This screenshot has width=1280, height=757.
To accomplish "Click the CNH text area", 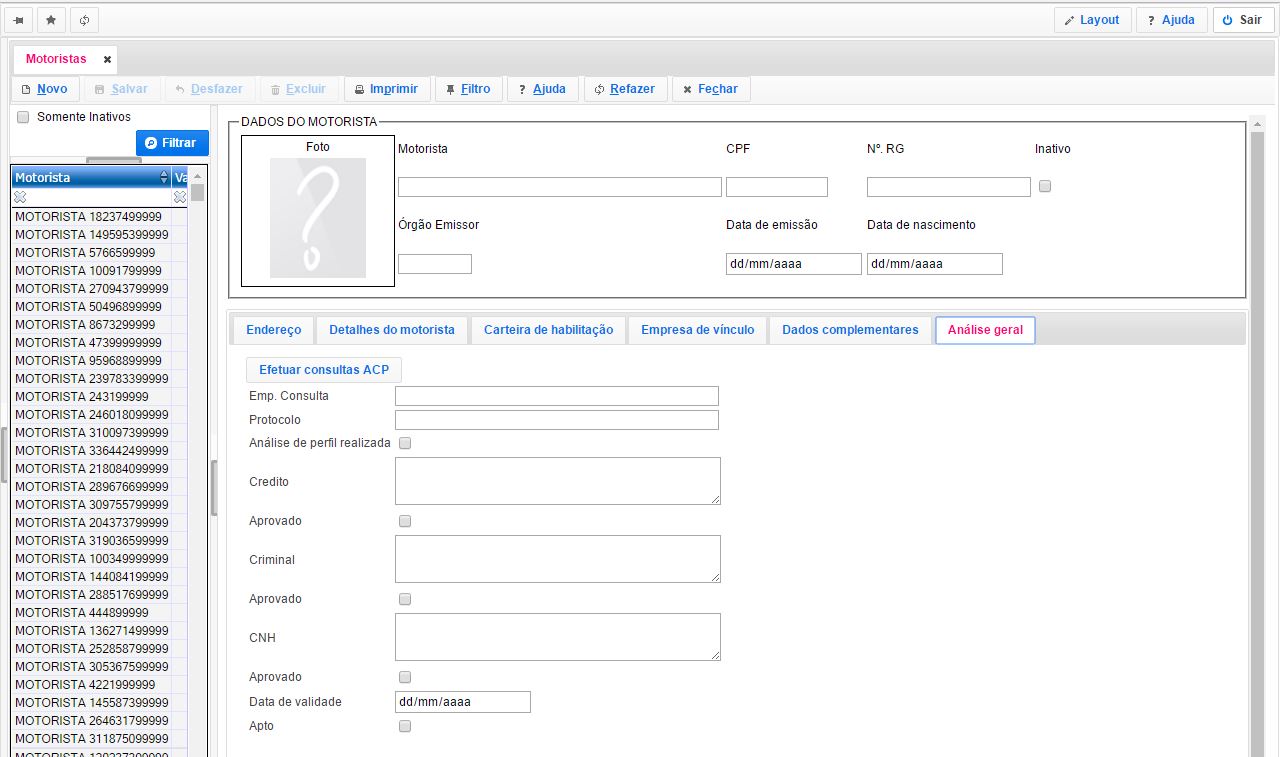I will click(558, 637).
